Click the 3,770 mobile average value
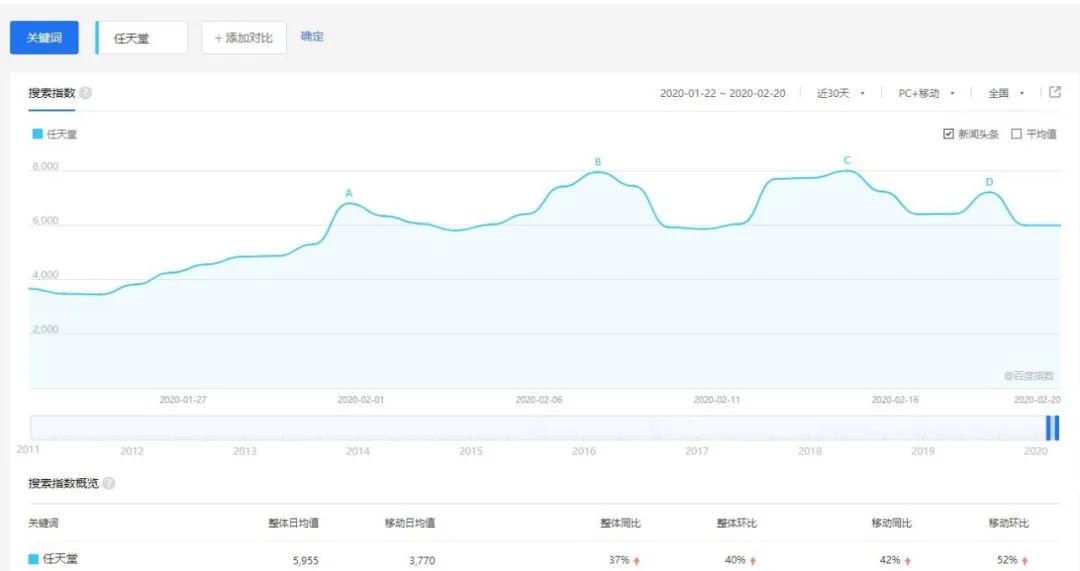Viewport: 1080px width, 571px height. (x=422, y=560)
